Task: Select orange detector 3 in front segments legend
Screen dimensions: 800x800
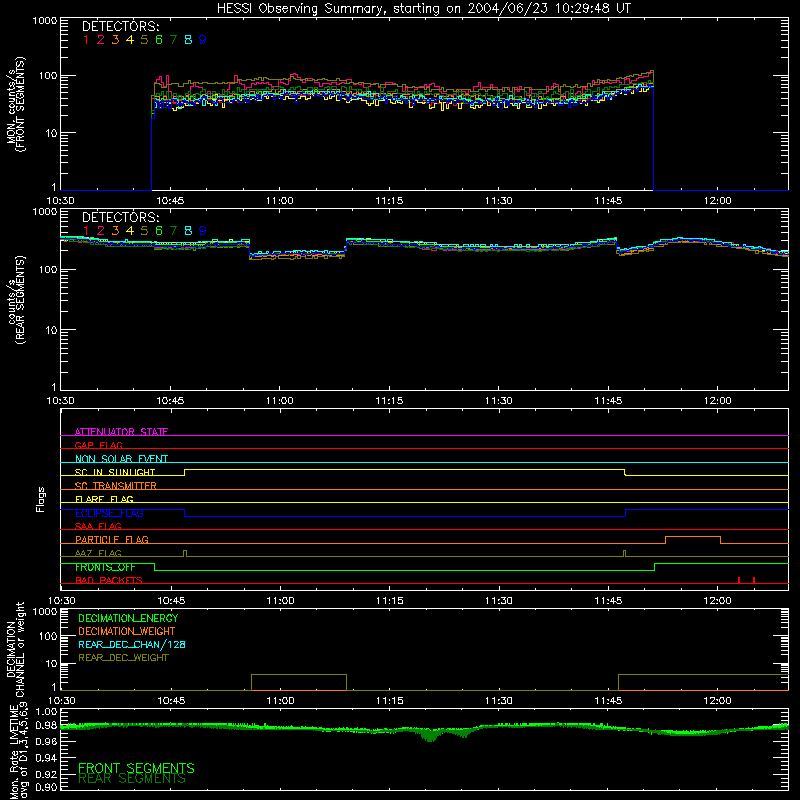Action: [115, 40]
